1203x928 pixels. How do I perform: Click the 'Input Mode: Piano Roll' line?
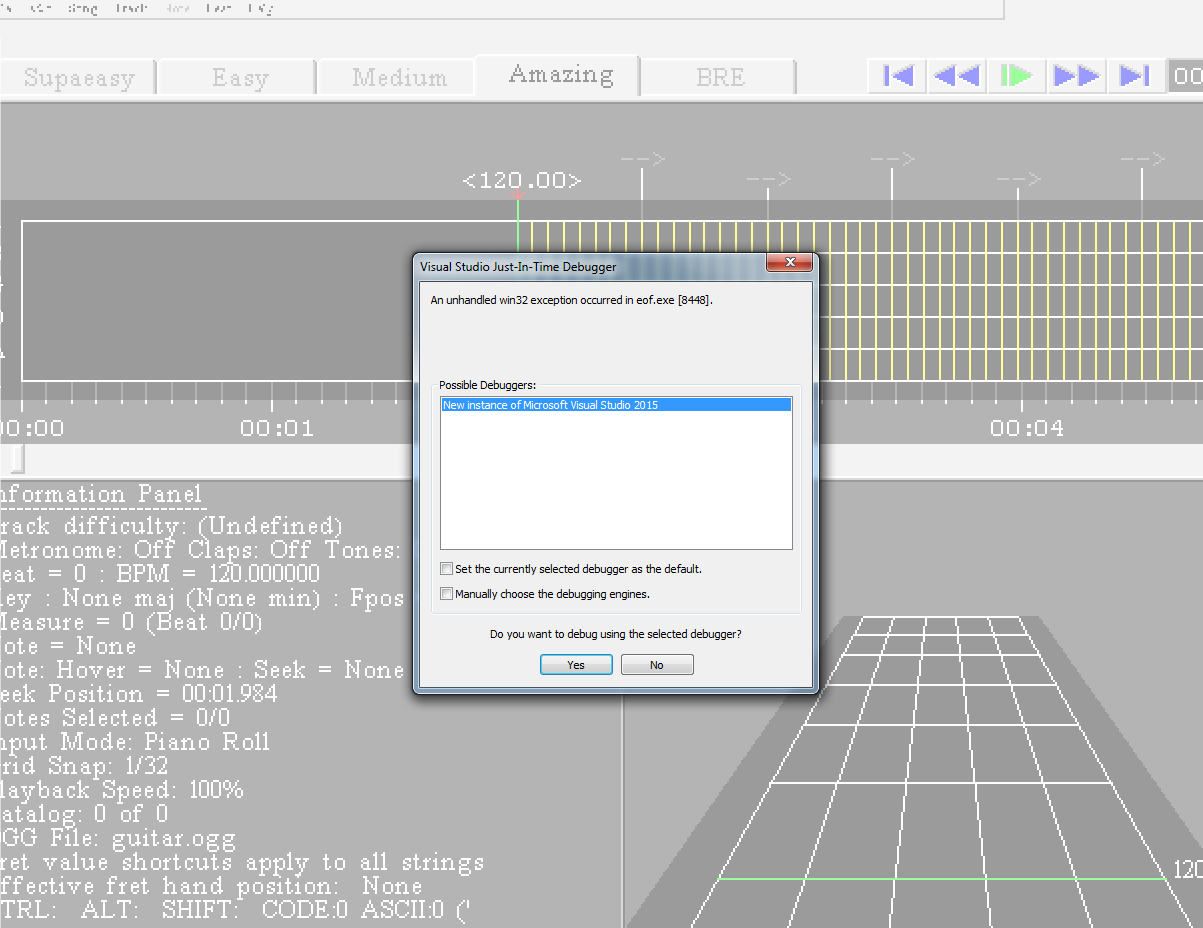pyautogui.click(x=135, y=742)
